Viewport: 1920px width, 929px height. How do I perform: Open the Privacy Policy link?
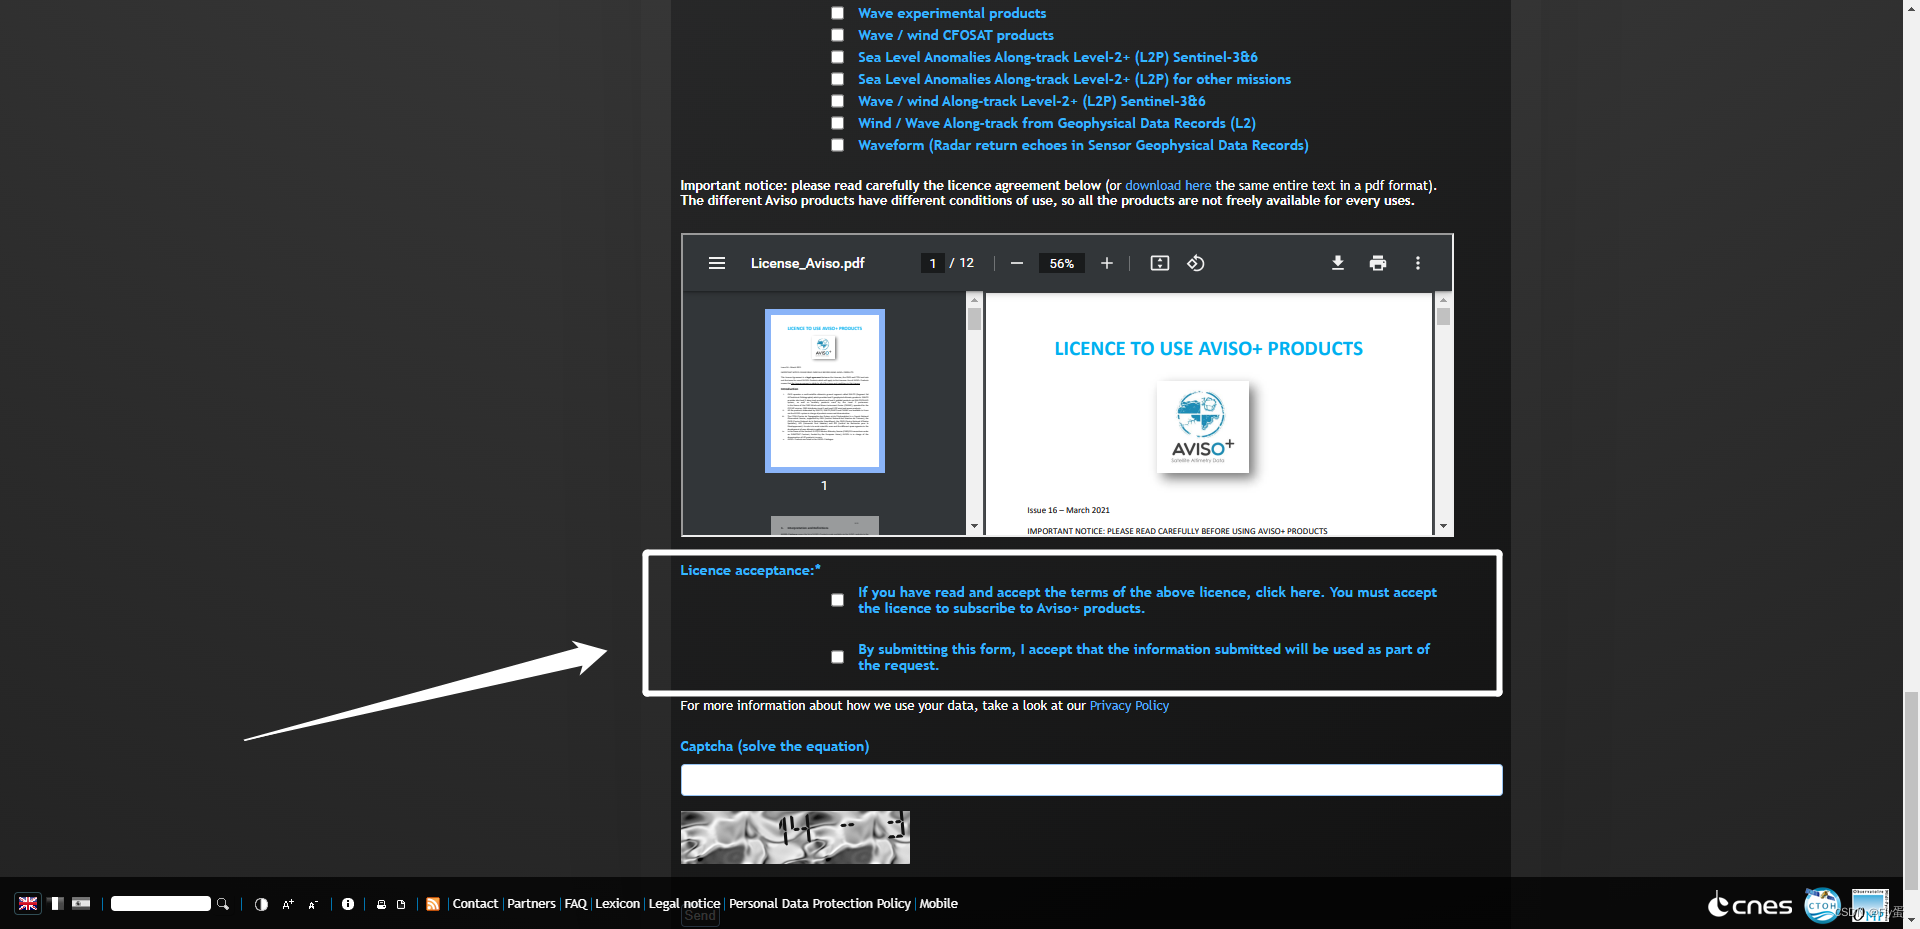pyautogui.click(x=1129, y=705)
